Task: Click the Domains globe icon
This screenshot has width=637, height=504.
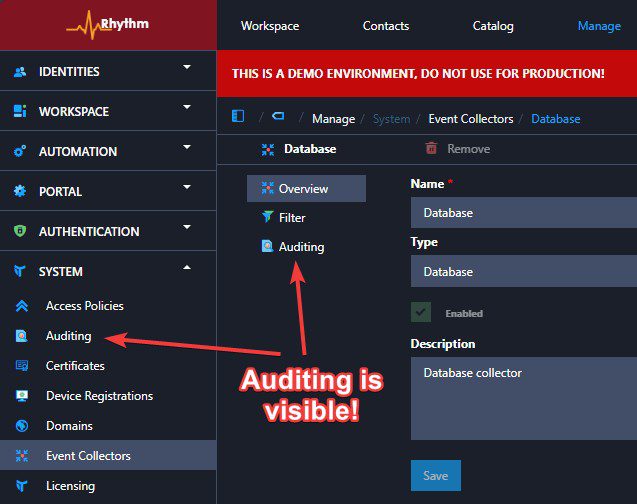Action: point(21,426)
